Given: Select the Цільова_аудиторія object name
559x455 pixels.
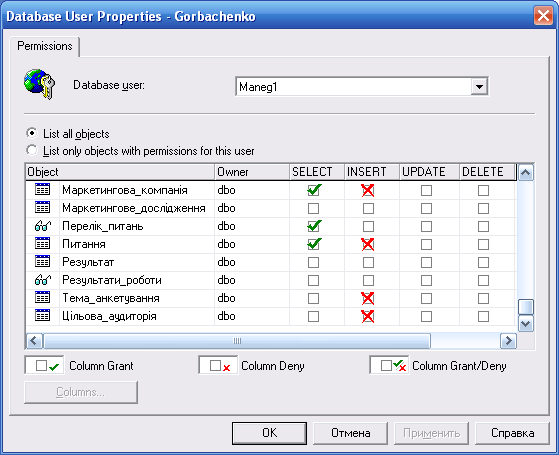Looking at the screenshot, I should click(x=109, y=316).
